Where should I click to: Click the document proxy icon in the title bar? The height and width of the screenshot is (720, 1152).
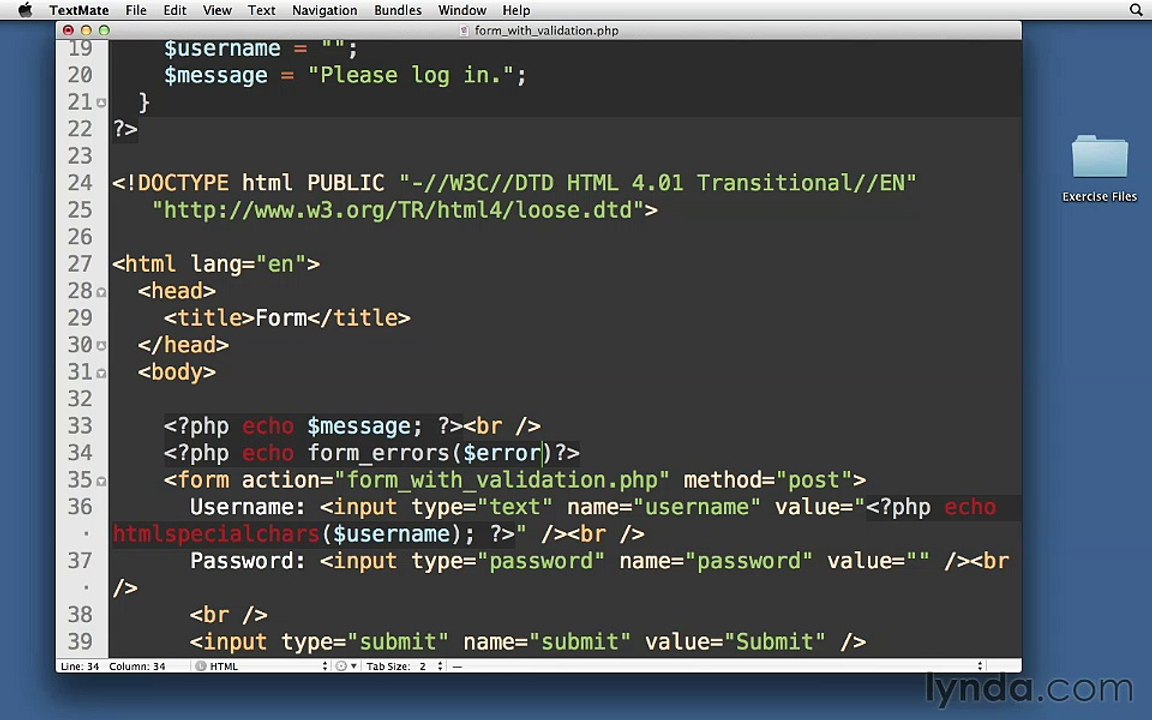click(x=464, y=30)
